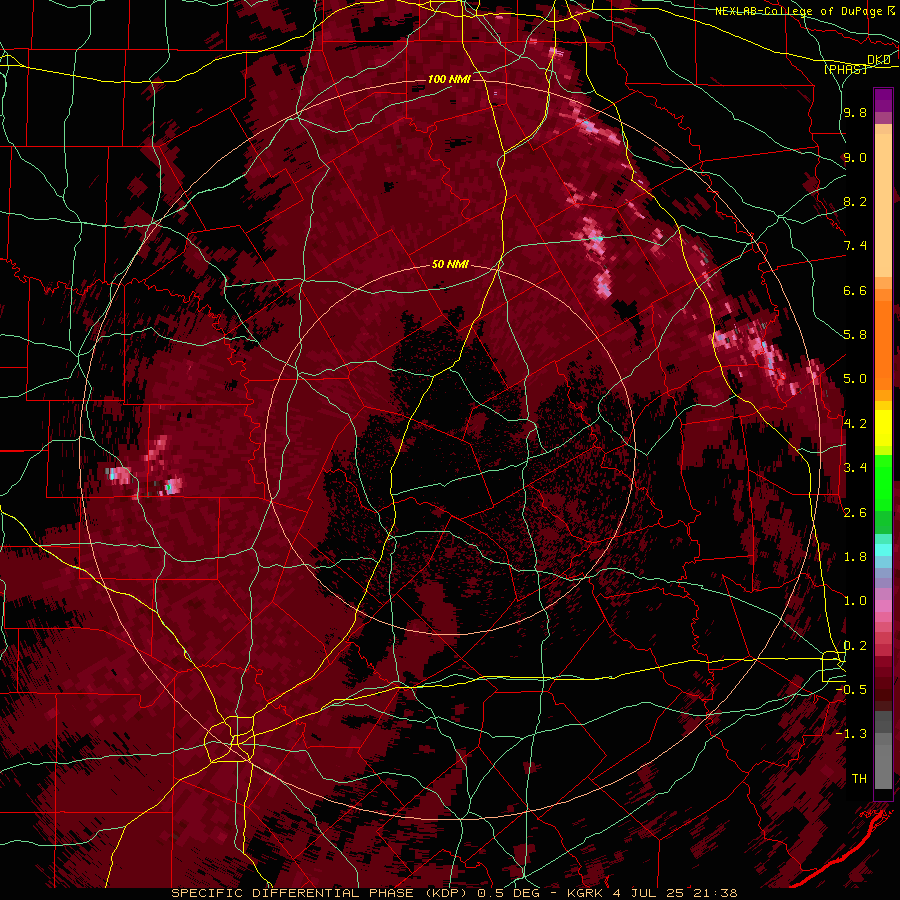Select the 9.0 value on the color scale
The height and width of the screenshot is (900, 900).
855,157
